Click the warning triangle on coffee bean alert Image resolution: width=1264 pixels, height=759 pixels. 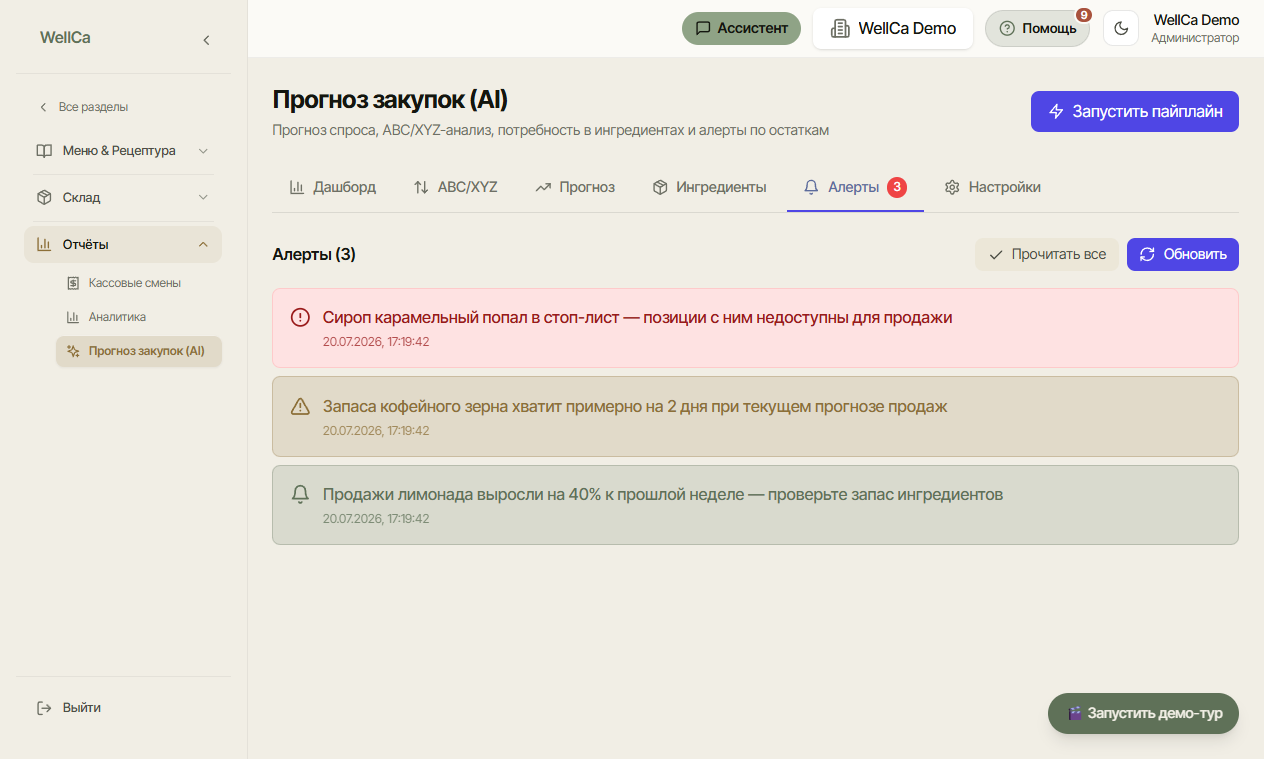coord(300,406)
